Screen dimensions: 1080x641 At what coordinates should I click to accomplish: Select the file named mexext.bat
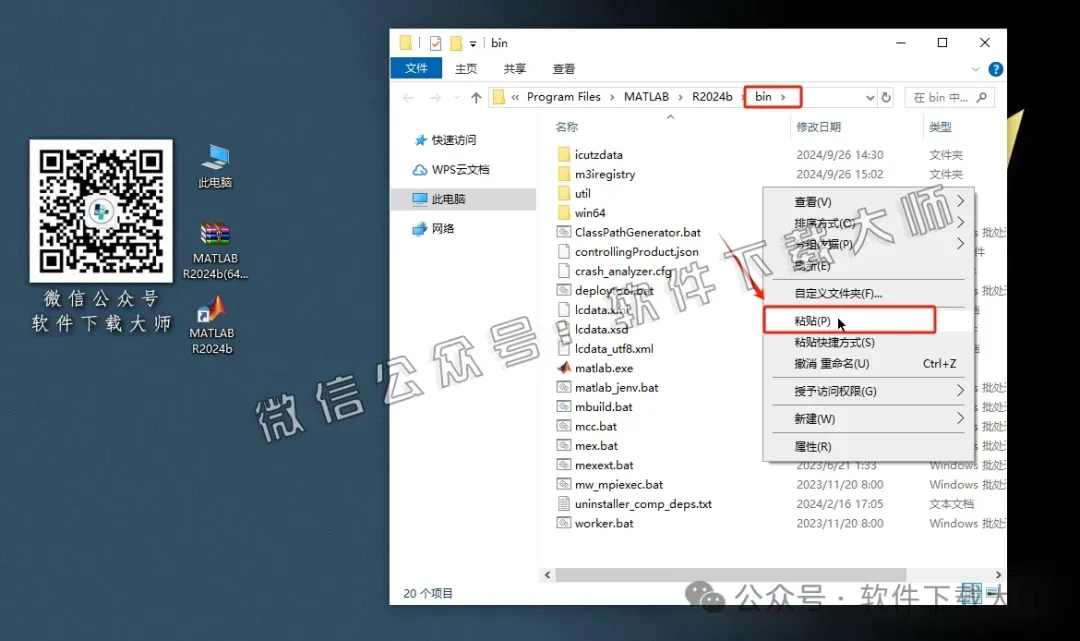point(604,465)
